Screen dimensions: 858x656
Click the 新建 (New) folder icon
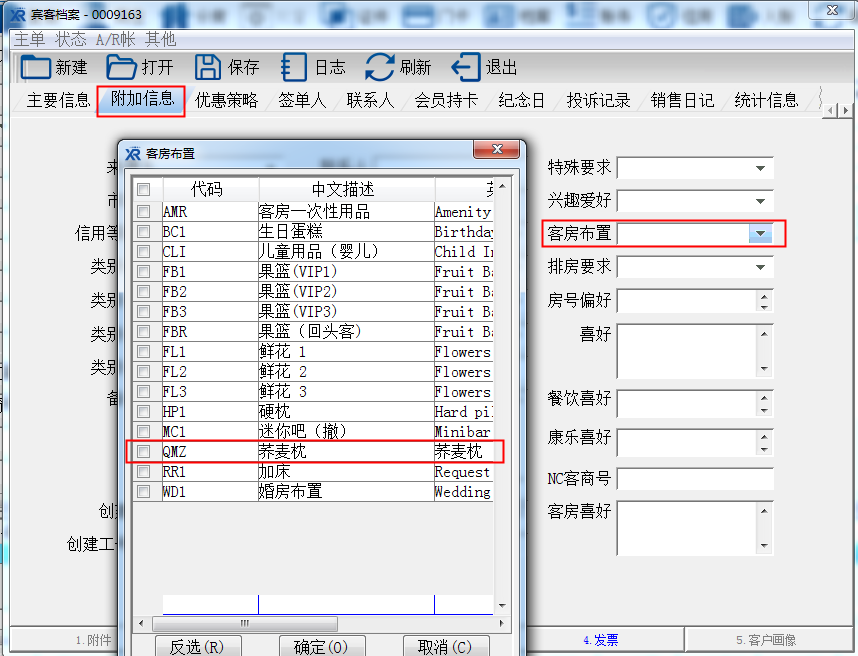pos(36,67)
